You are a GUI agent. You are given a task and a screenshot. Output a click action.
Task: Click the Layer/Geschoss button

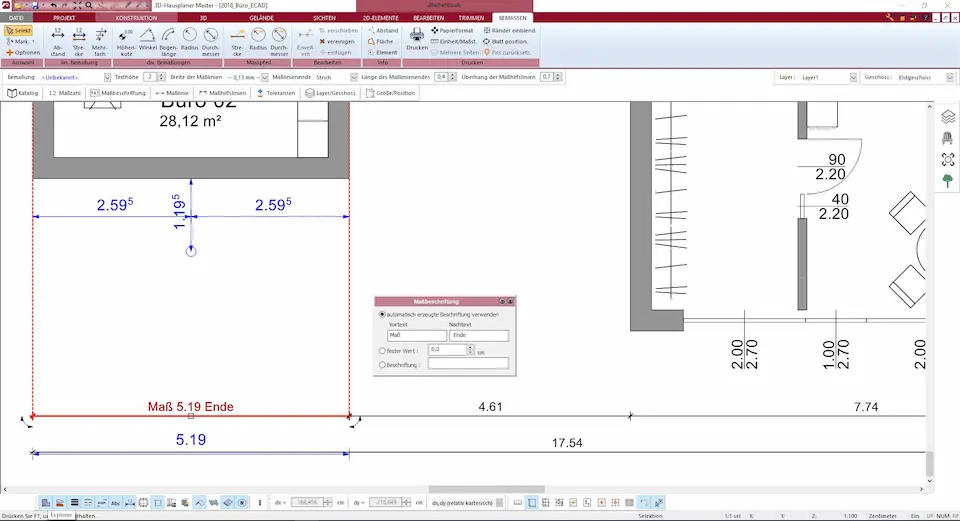(x=330, y=93)
